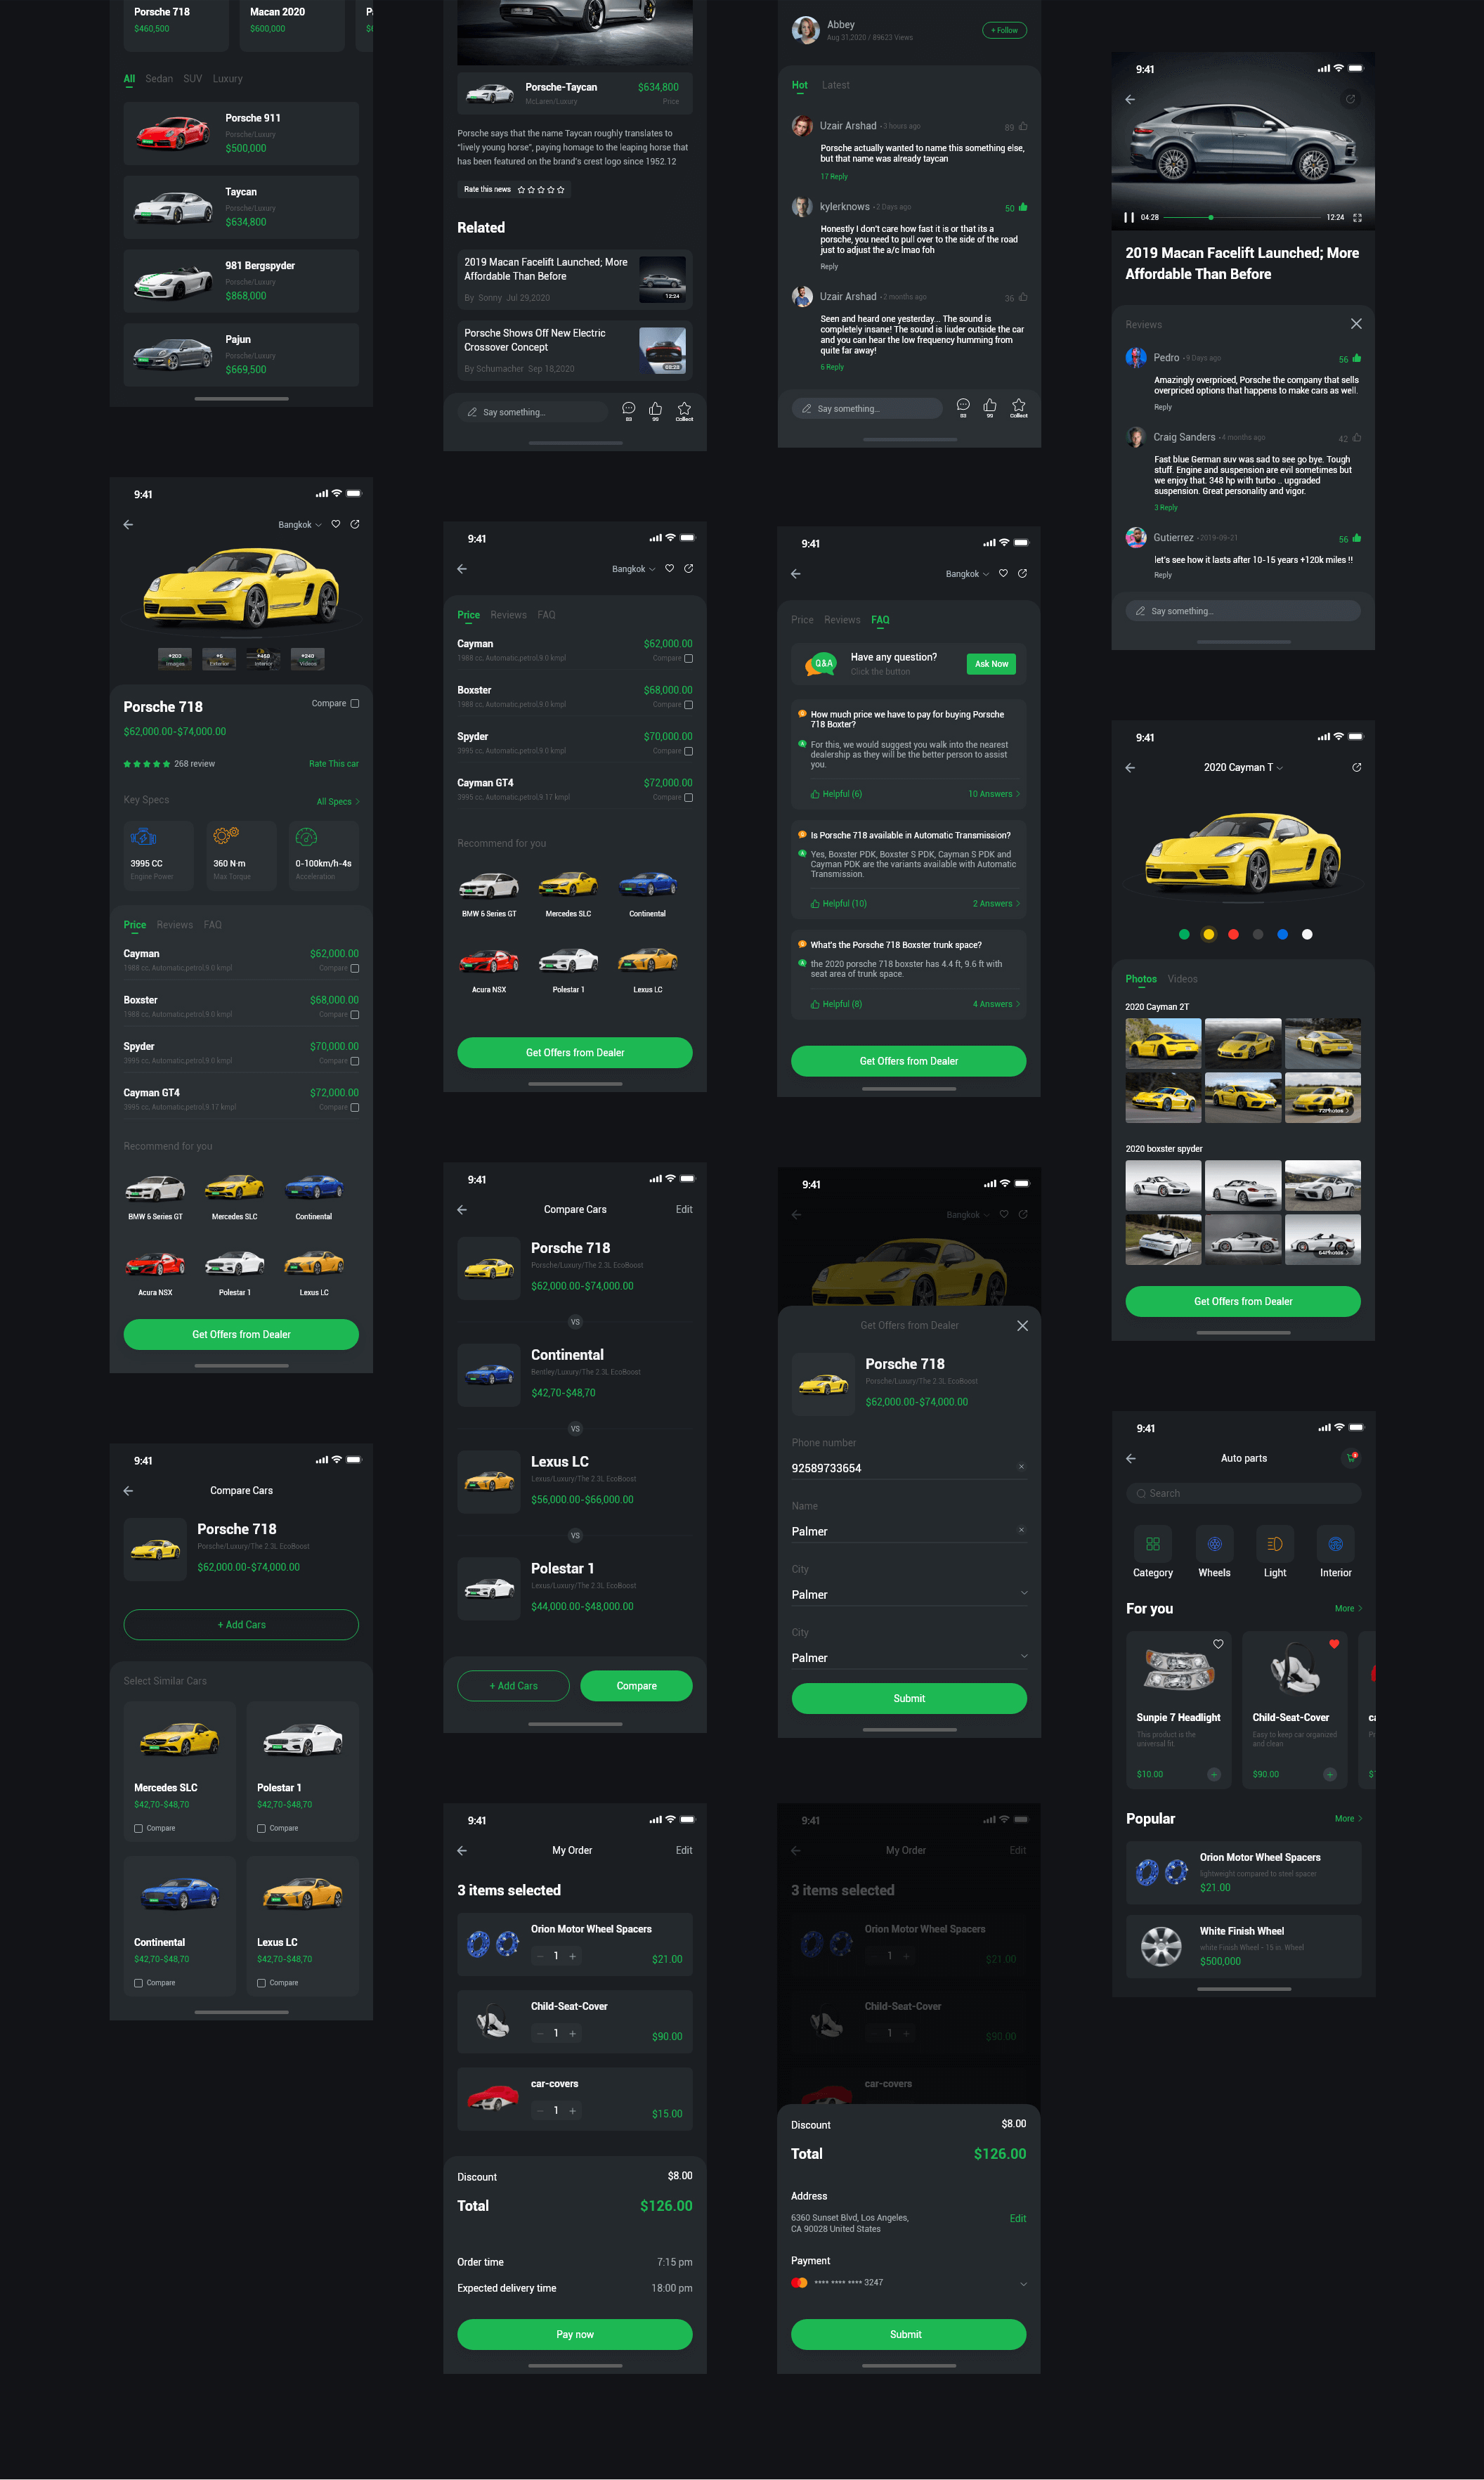This screenshot has width=1484, height=2480.
Task: Clear phone number field with its x icon
Action: coord(1021,1466)
